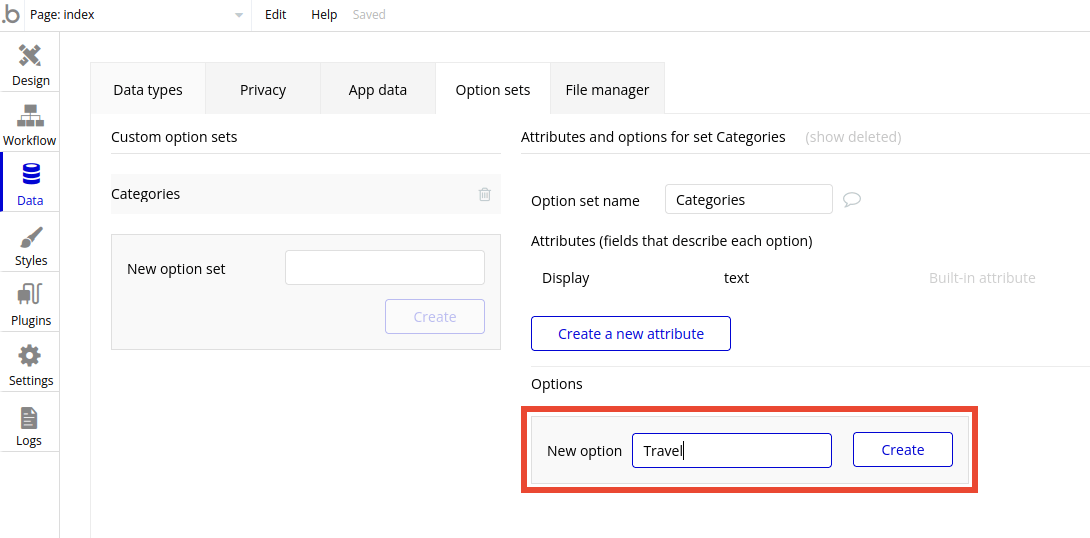Select the Data section icon
1090x538 pixels.
[x=31, y=174]
